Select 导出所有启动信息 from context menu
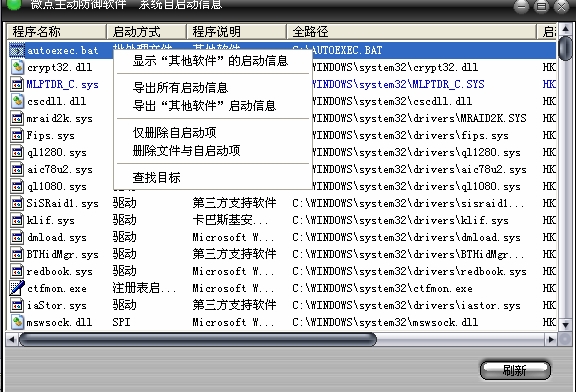Image resolution: width=576 pixels, height=392 pixels. pos(181,88)
